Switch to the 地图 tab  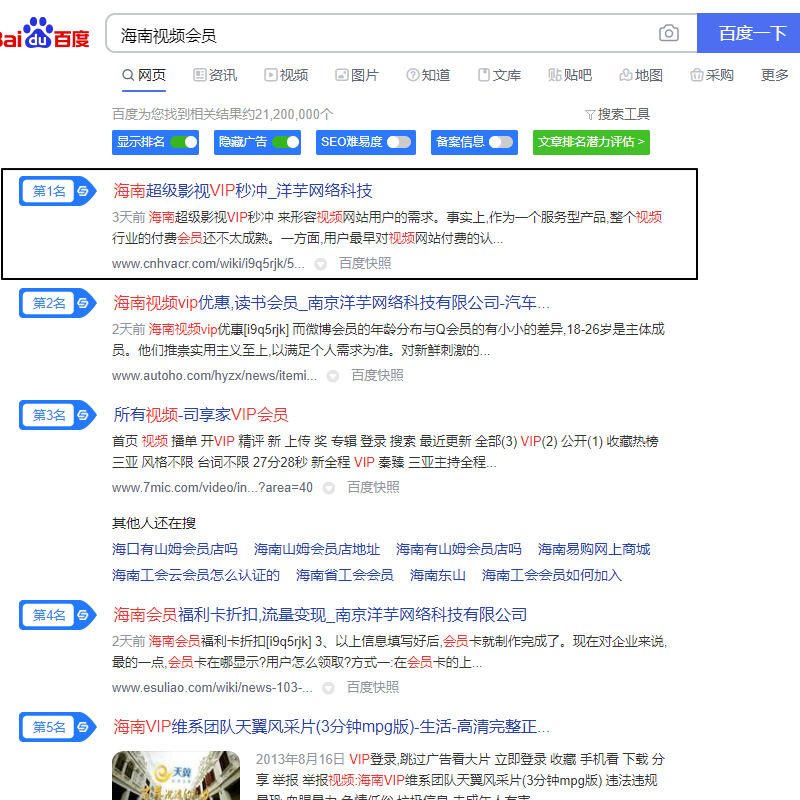tap(641, 75)
